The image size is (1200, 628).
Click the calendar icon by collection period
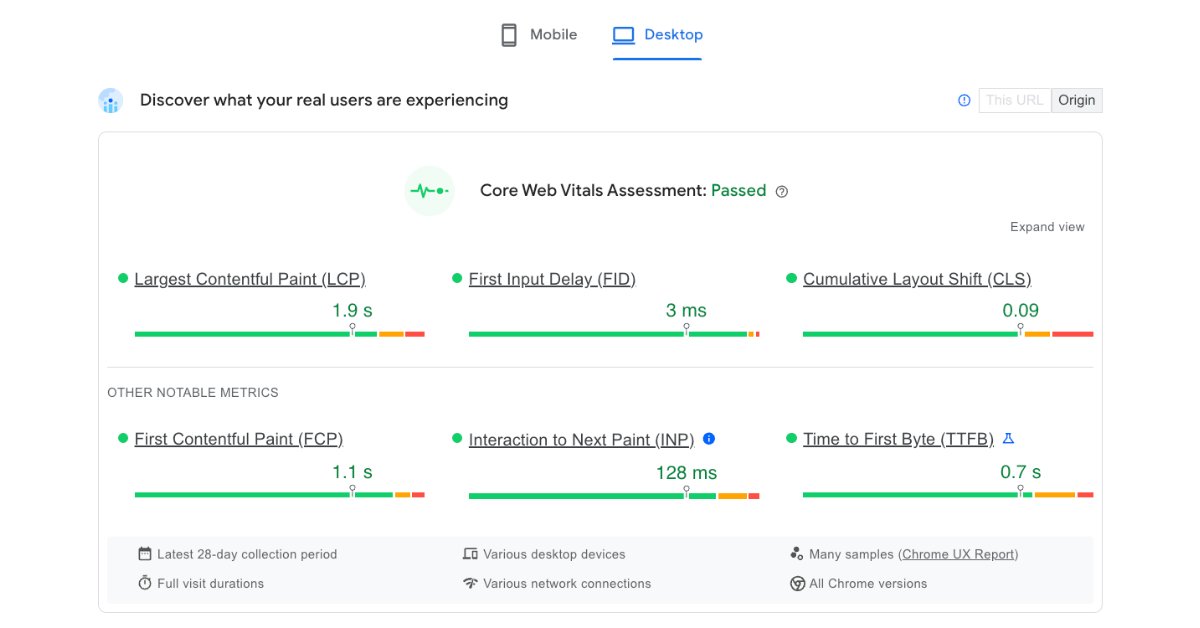(145, 554)
